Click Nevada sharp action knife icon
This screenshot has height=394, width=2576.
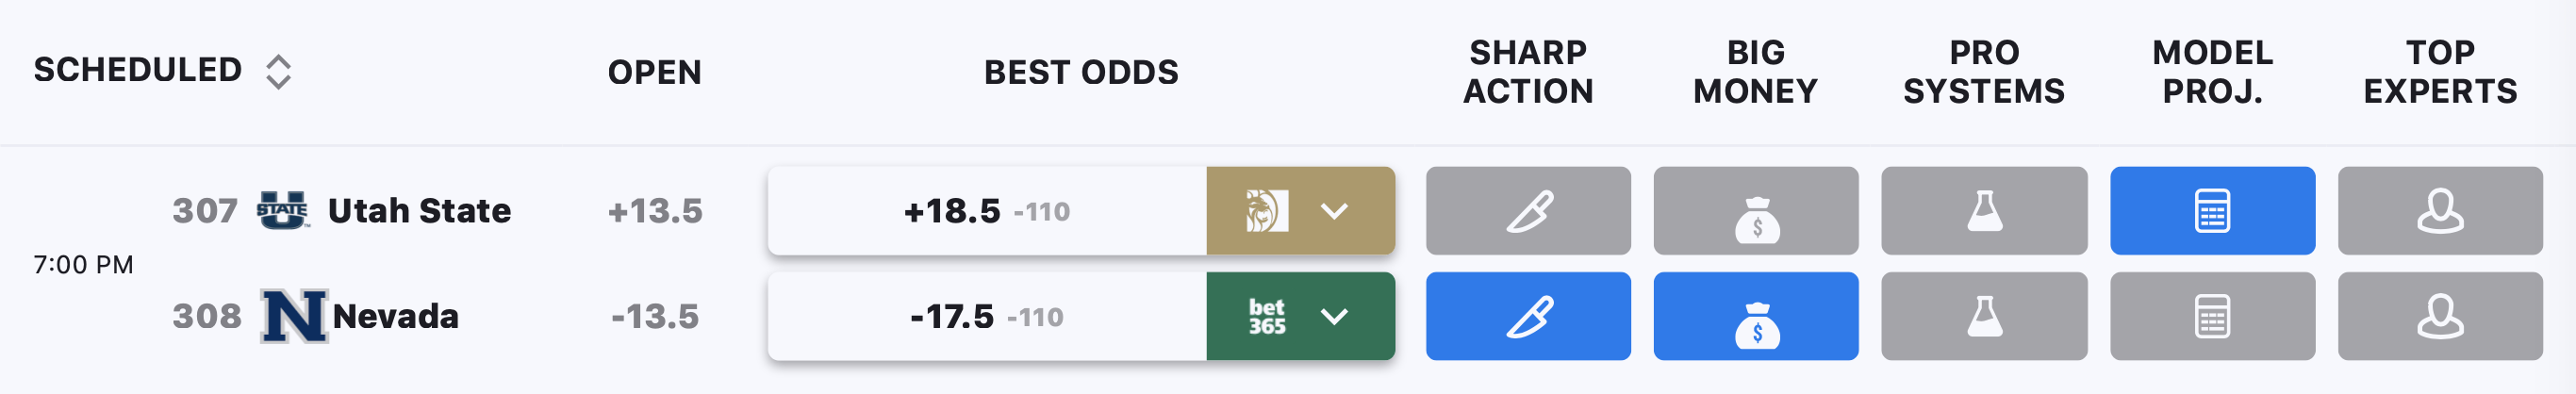pos(1528,316)
